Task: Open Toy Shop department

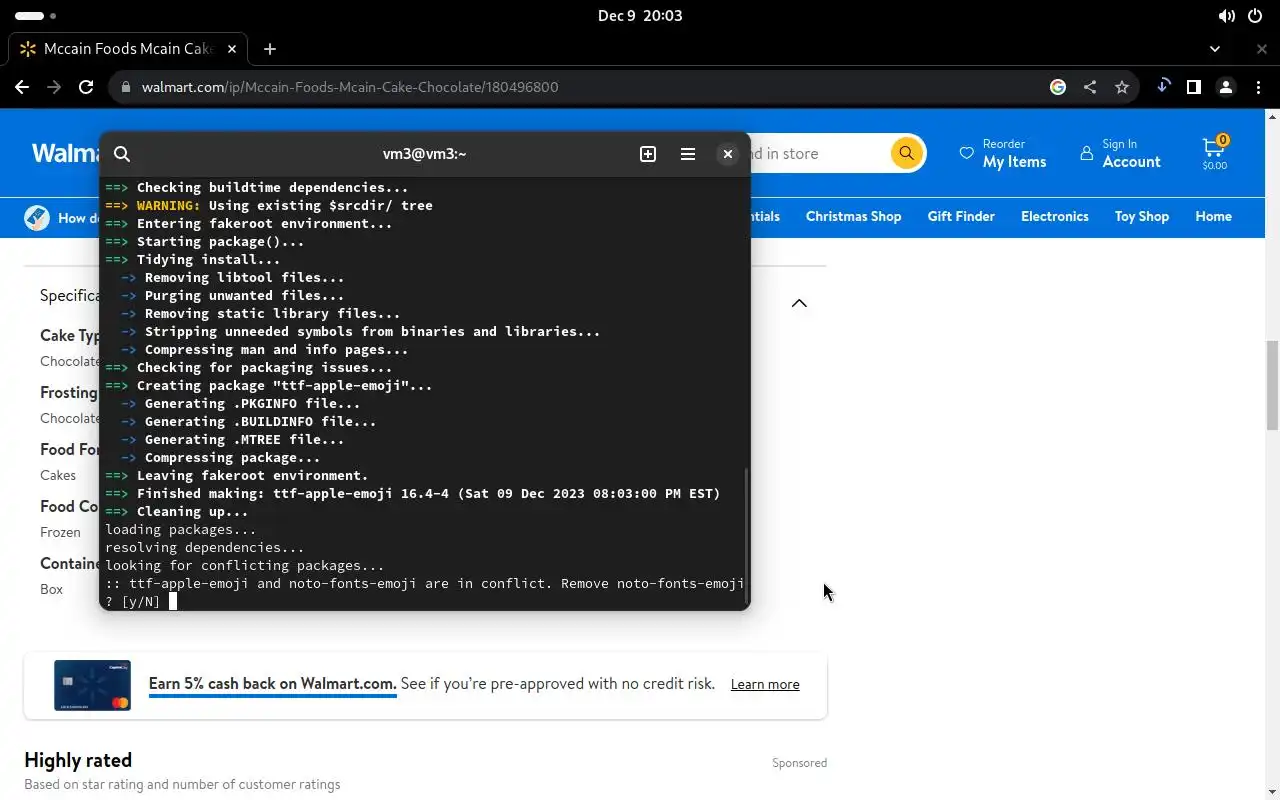Action: click(x=1142, y=216)
